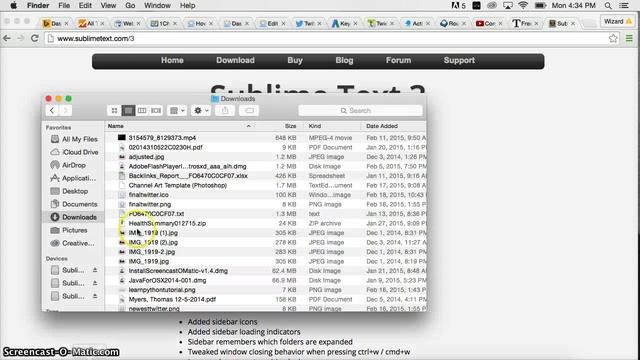Screen dimensions: 640x360
Task: Open Forum link on Sublime Text site
Action: 398,60
